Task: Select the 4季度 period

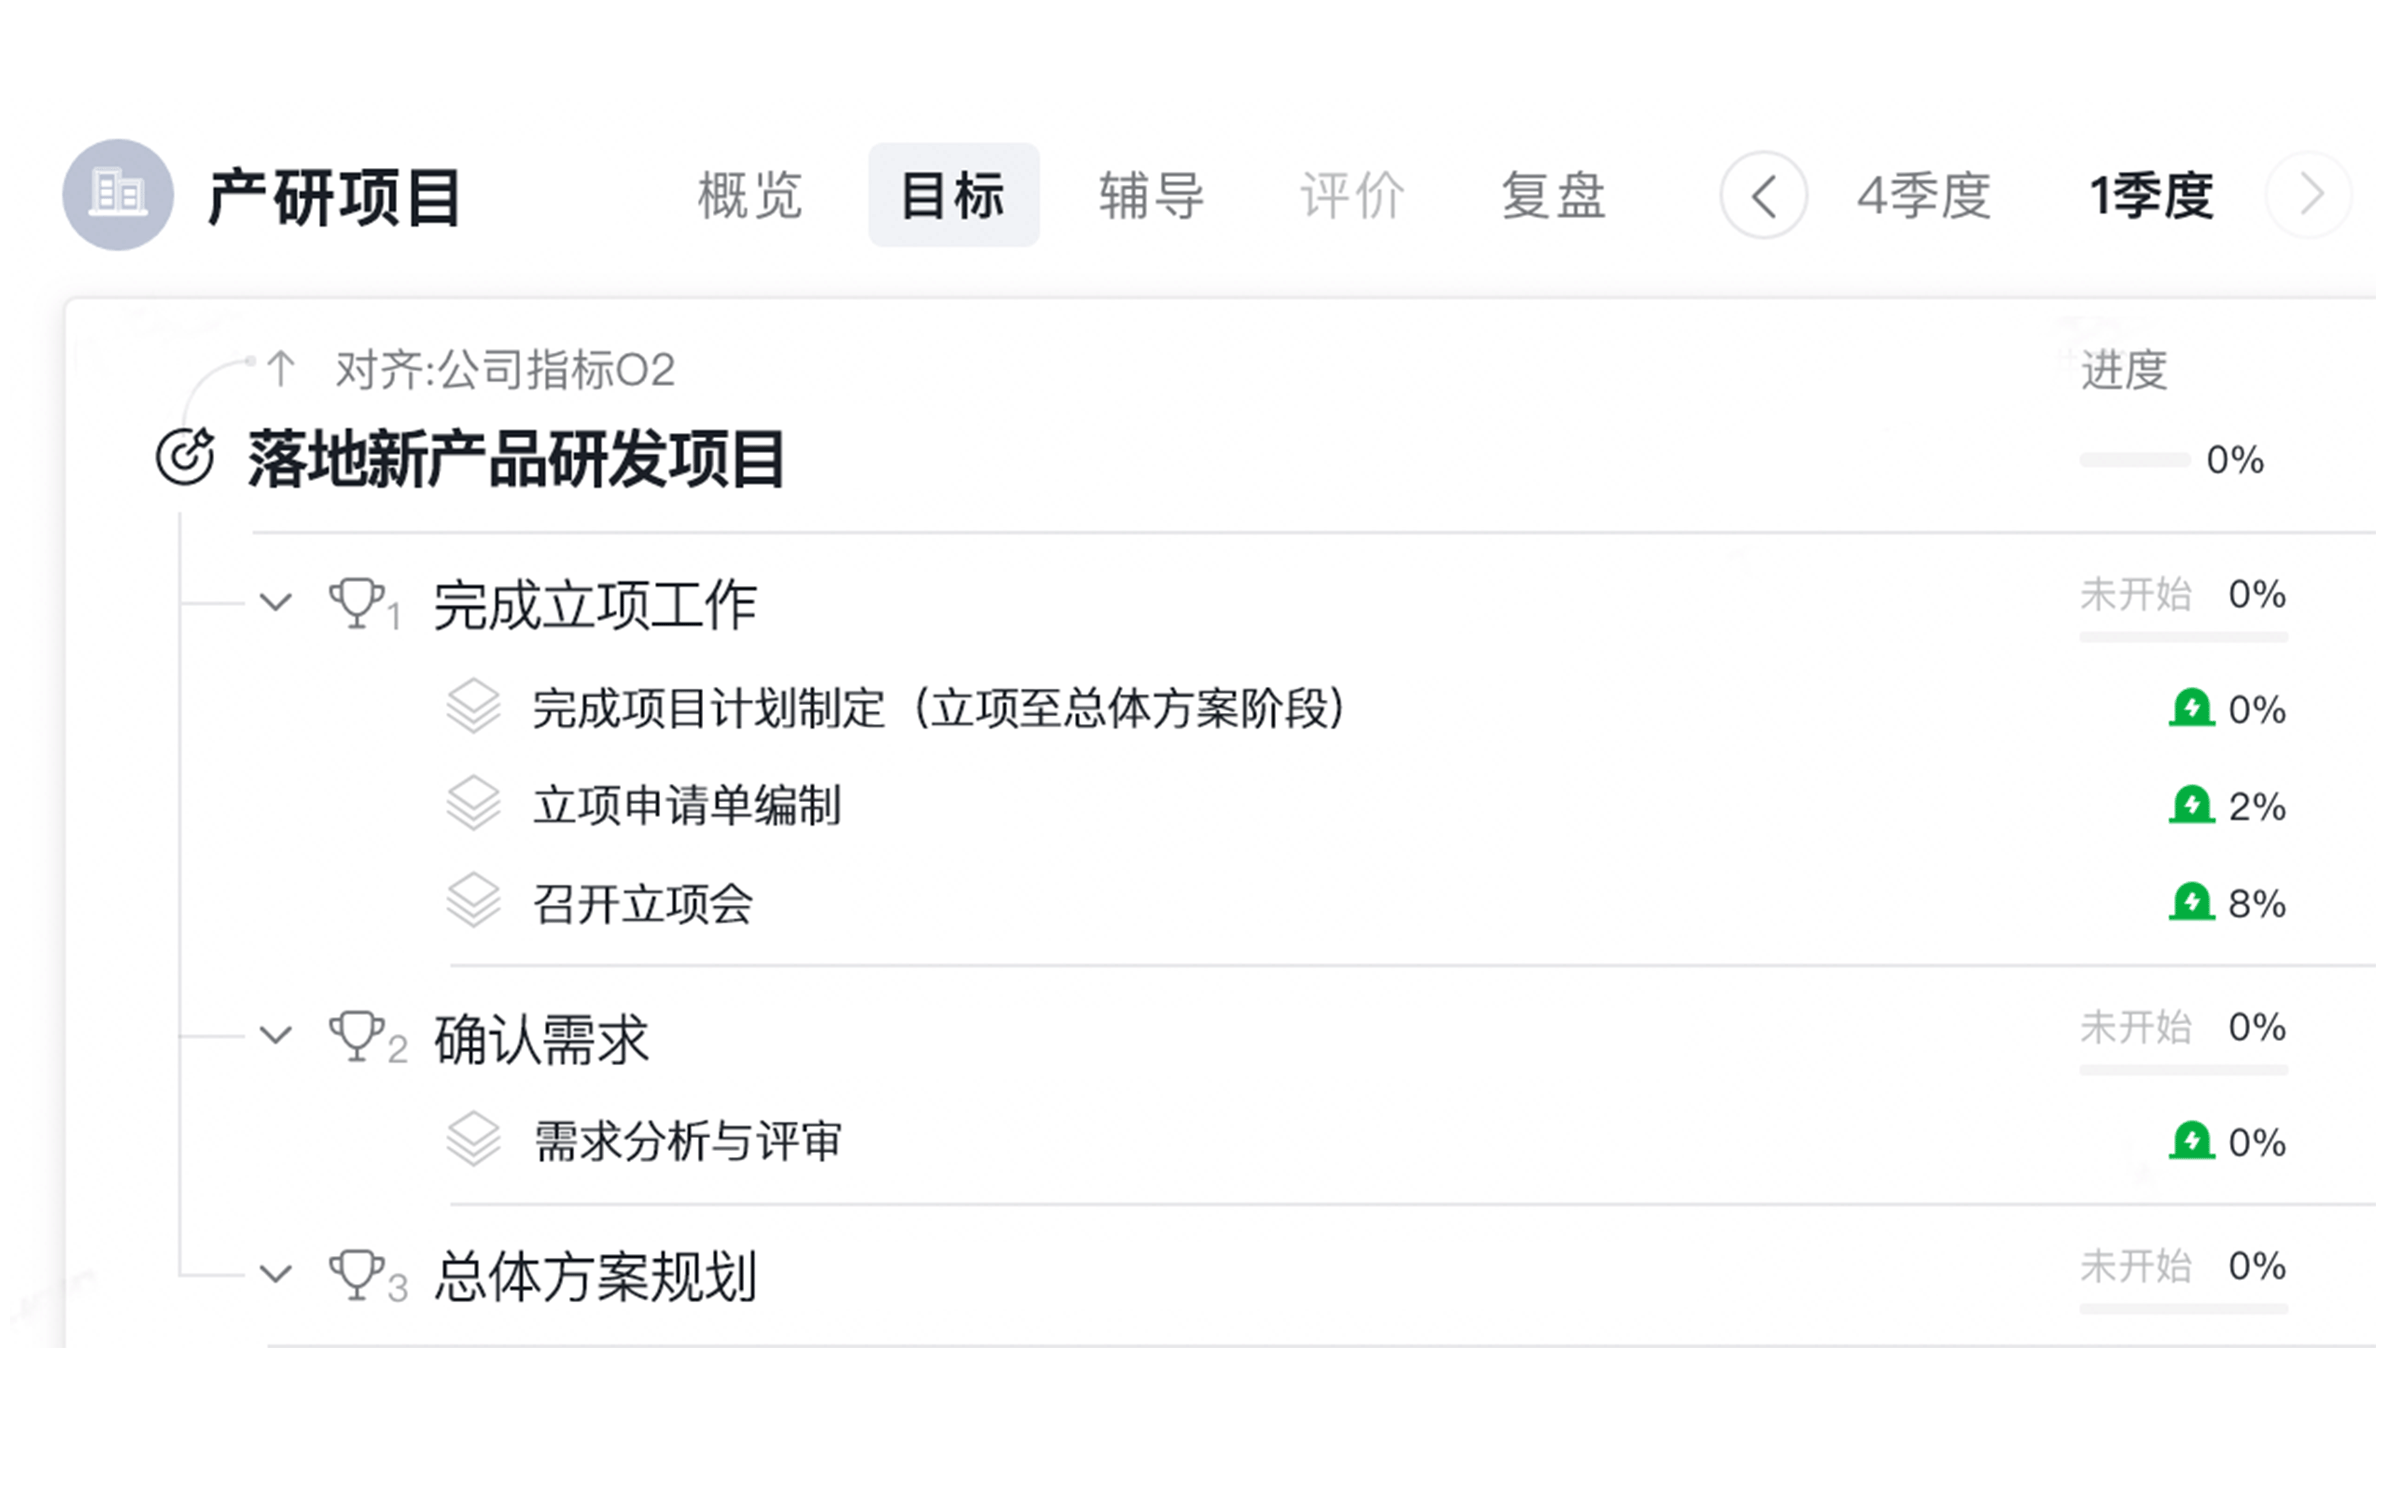Action: click(x=1924, y=195)
